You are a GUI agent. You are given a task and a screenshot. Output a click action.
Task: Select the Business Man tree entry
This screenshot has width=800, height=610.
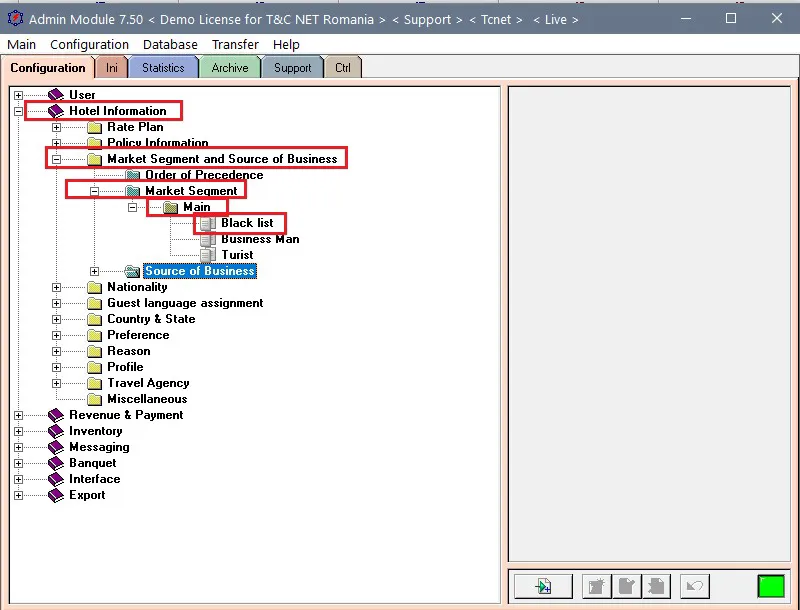pyautogui.click(x=260, y=239)
